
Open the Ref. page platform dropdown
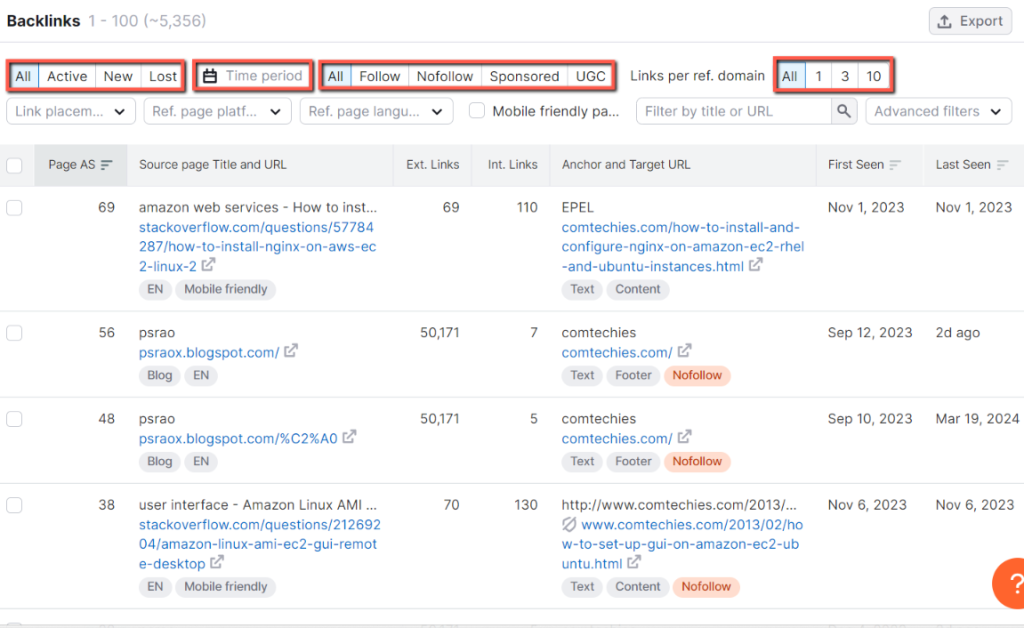pos(217,111)
